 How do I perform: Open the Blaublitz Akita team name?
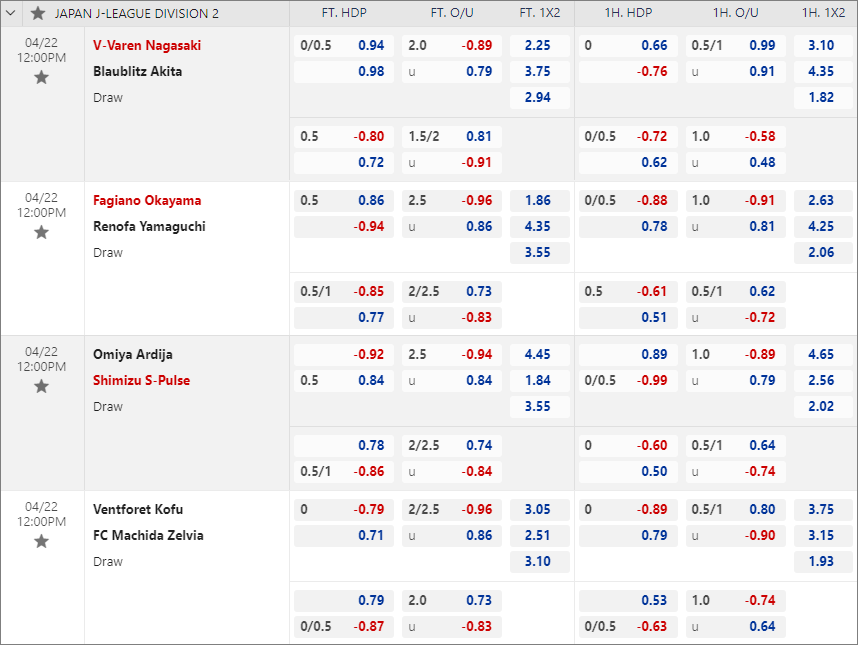[137, 71]
